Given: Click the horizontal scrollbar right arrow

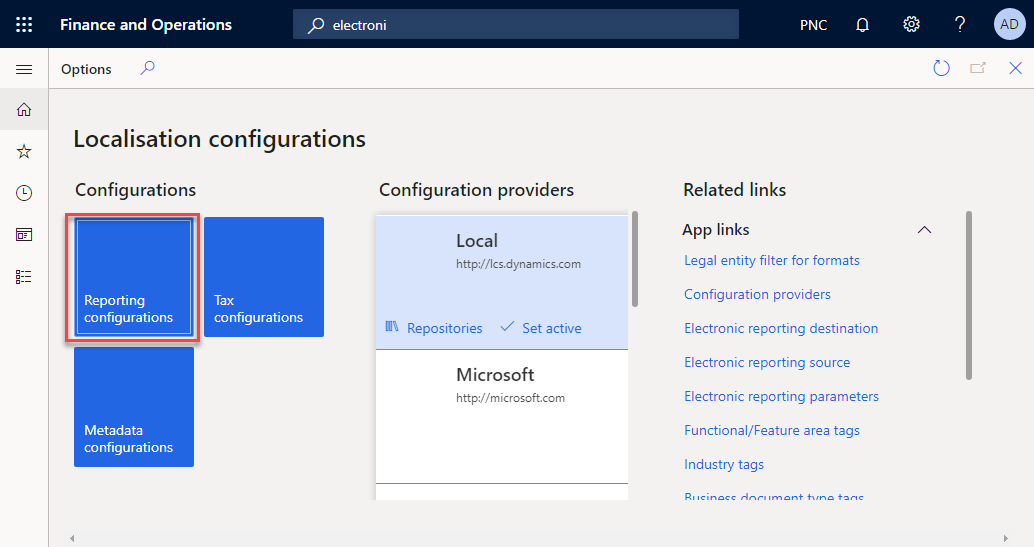Looking at the screenshot, I should click(1006, 538).
